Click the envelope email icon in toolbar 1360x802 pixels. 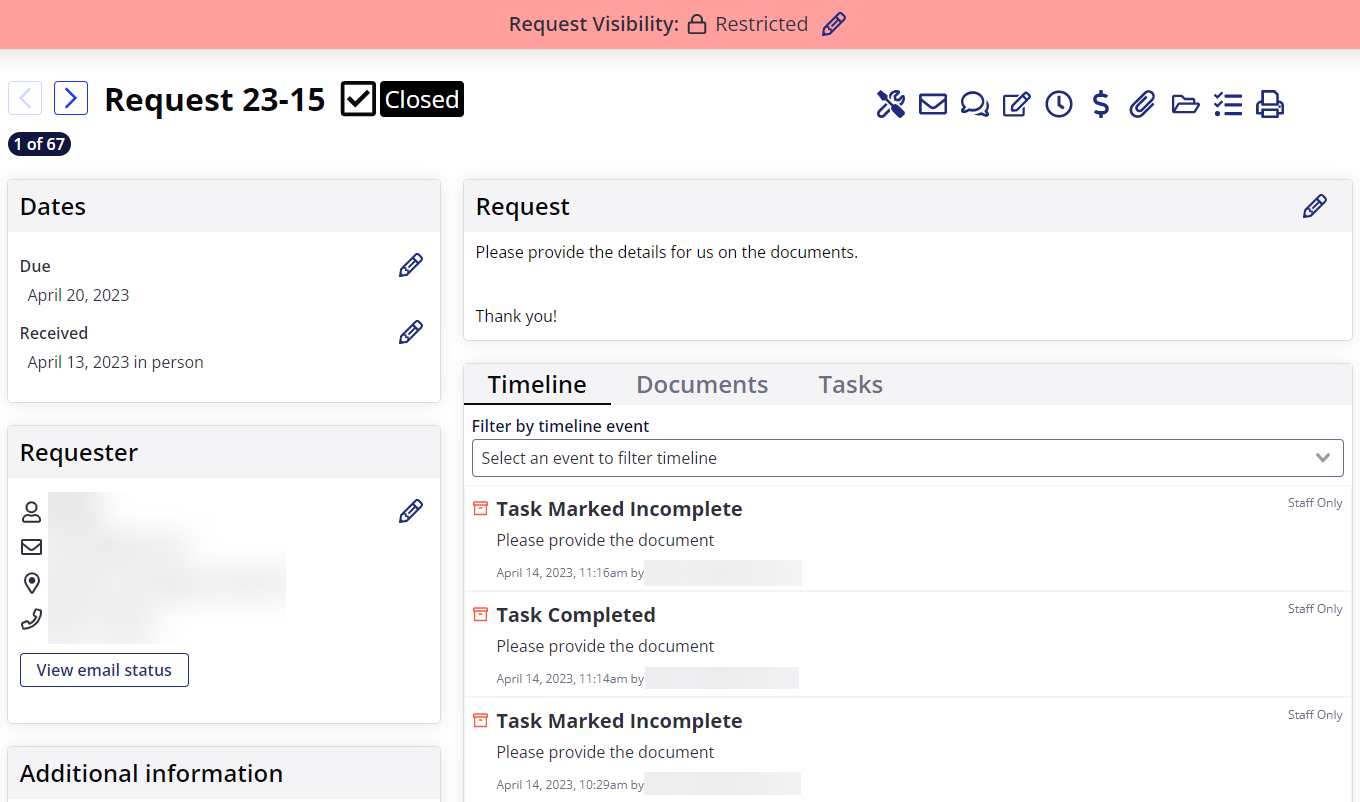(933, 104)
